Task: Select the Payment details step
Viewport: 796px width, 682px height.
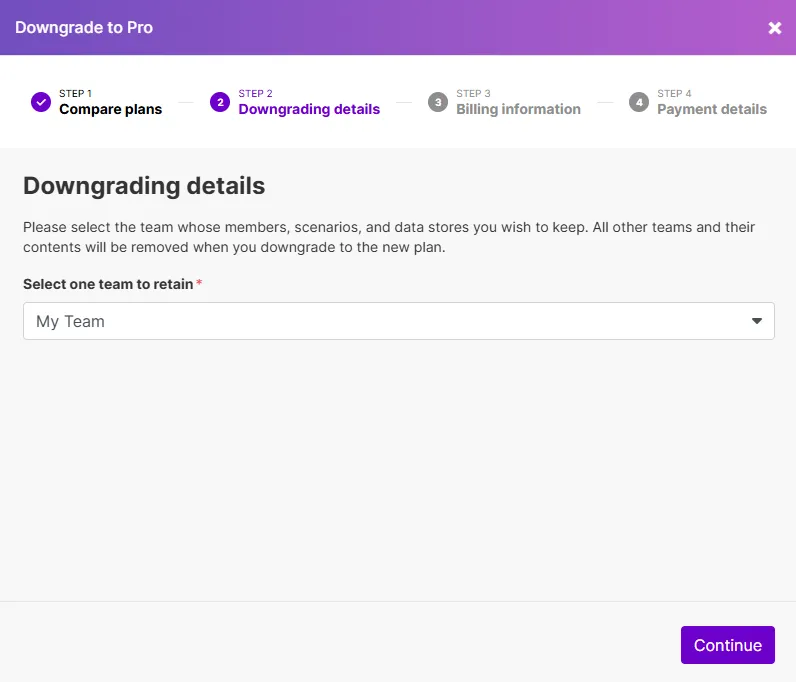Action: [712, 109]
